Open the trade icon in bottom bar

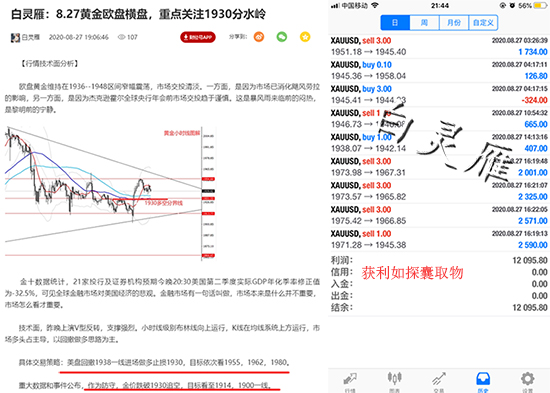(x=439, y=381)
